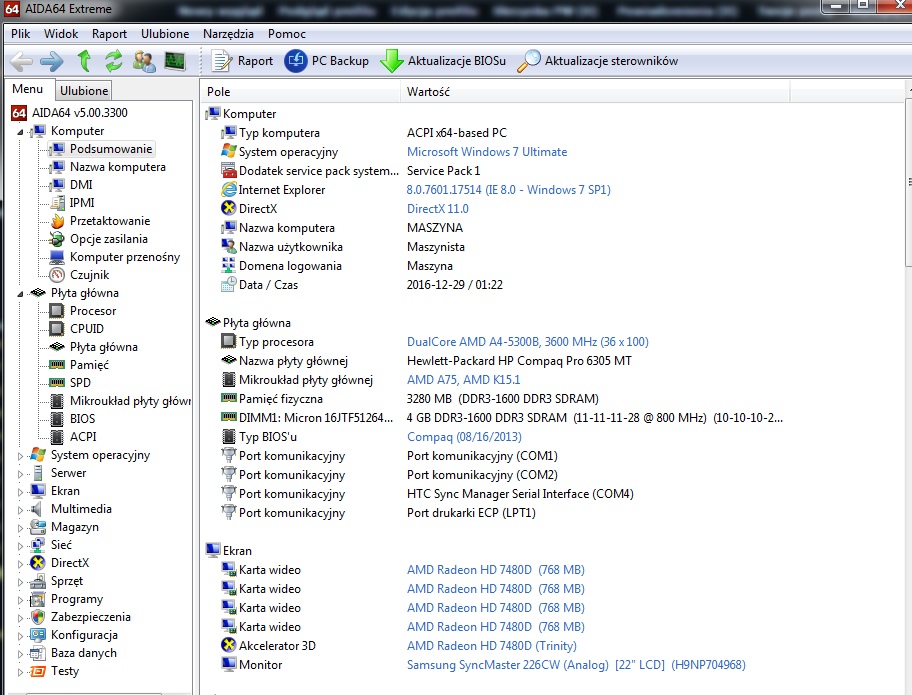Image resolution: width=912 pixels, height=695 pixels.
Task: Select Podsumowanie in the tree
Action: [x=111, y=149]
